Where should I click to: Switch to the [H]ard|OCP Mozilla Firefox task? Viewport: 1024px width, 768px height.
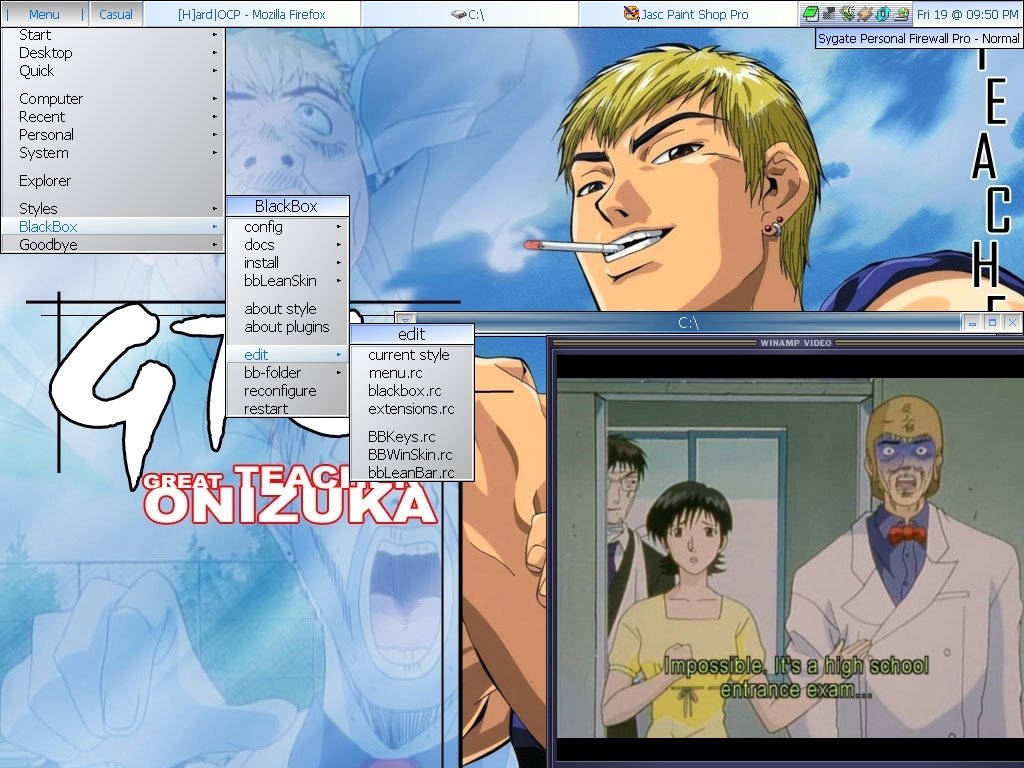251,14
